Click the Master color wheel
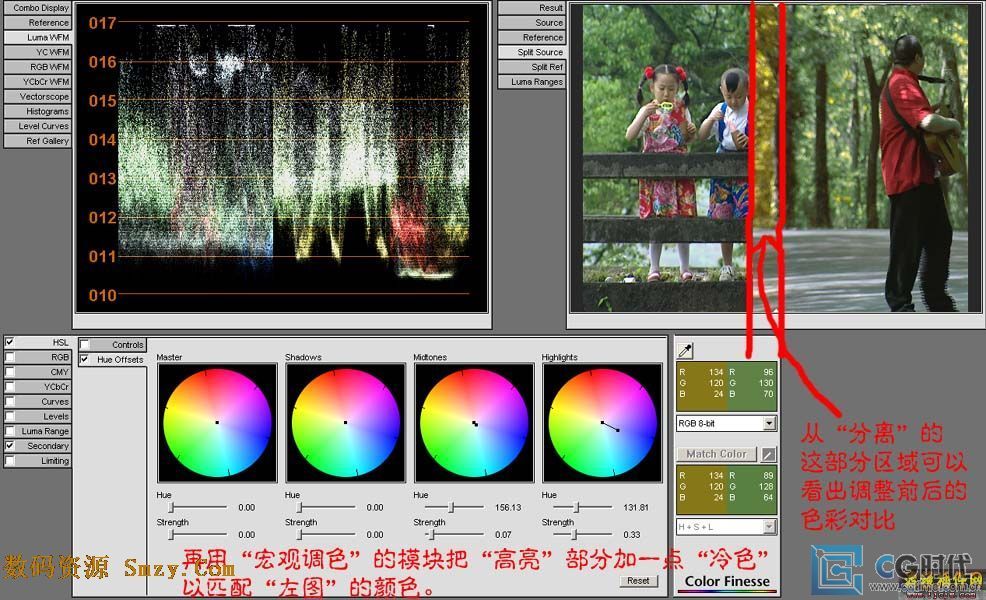986x600 pixels. 217,423
